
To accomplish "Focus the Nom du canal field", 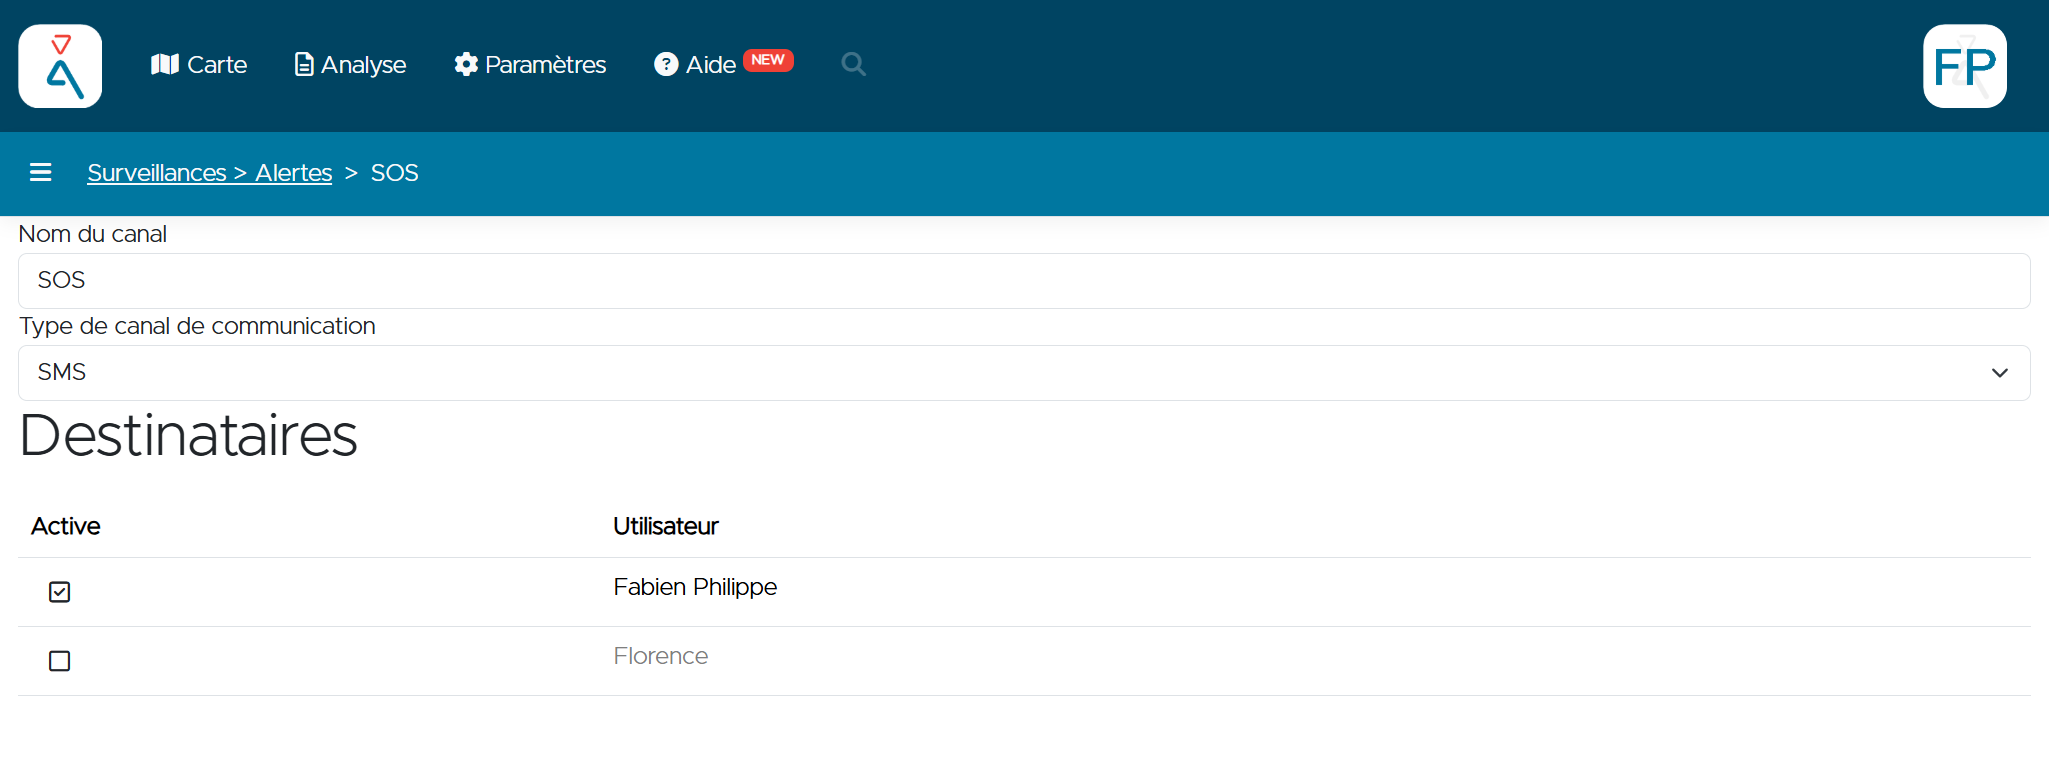I will (x=1024, y=281).
